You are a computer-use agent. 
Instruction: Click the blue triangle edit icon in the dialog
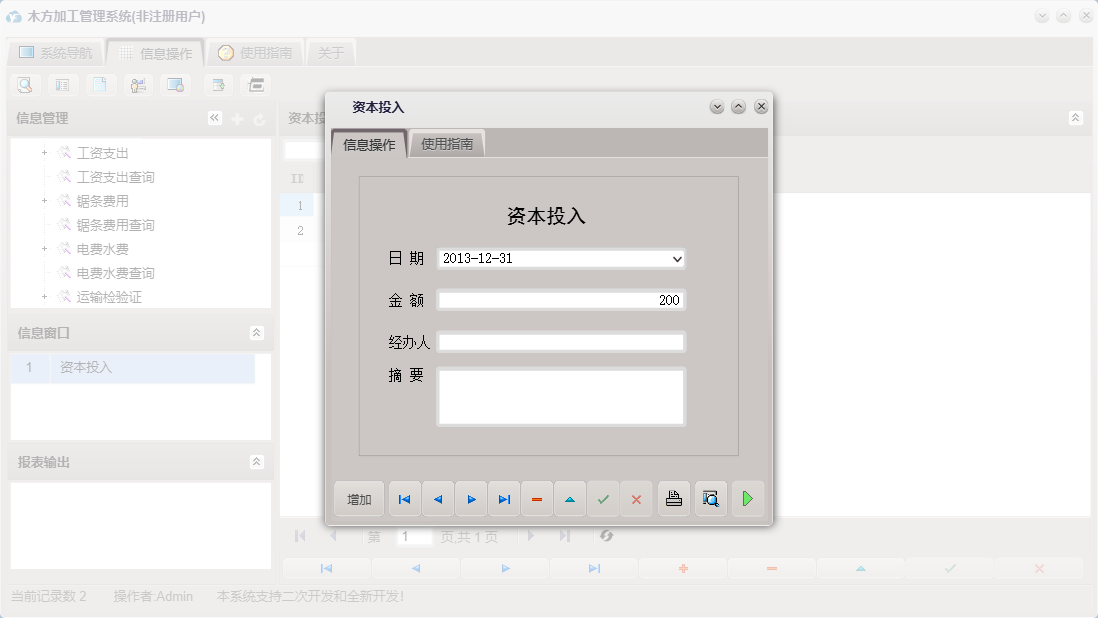pyautogui.click(x=570, y=498)
